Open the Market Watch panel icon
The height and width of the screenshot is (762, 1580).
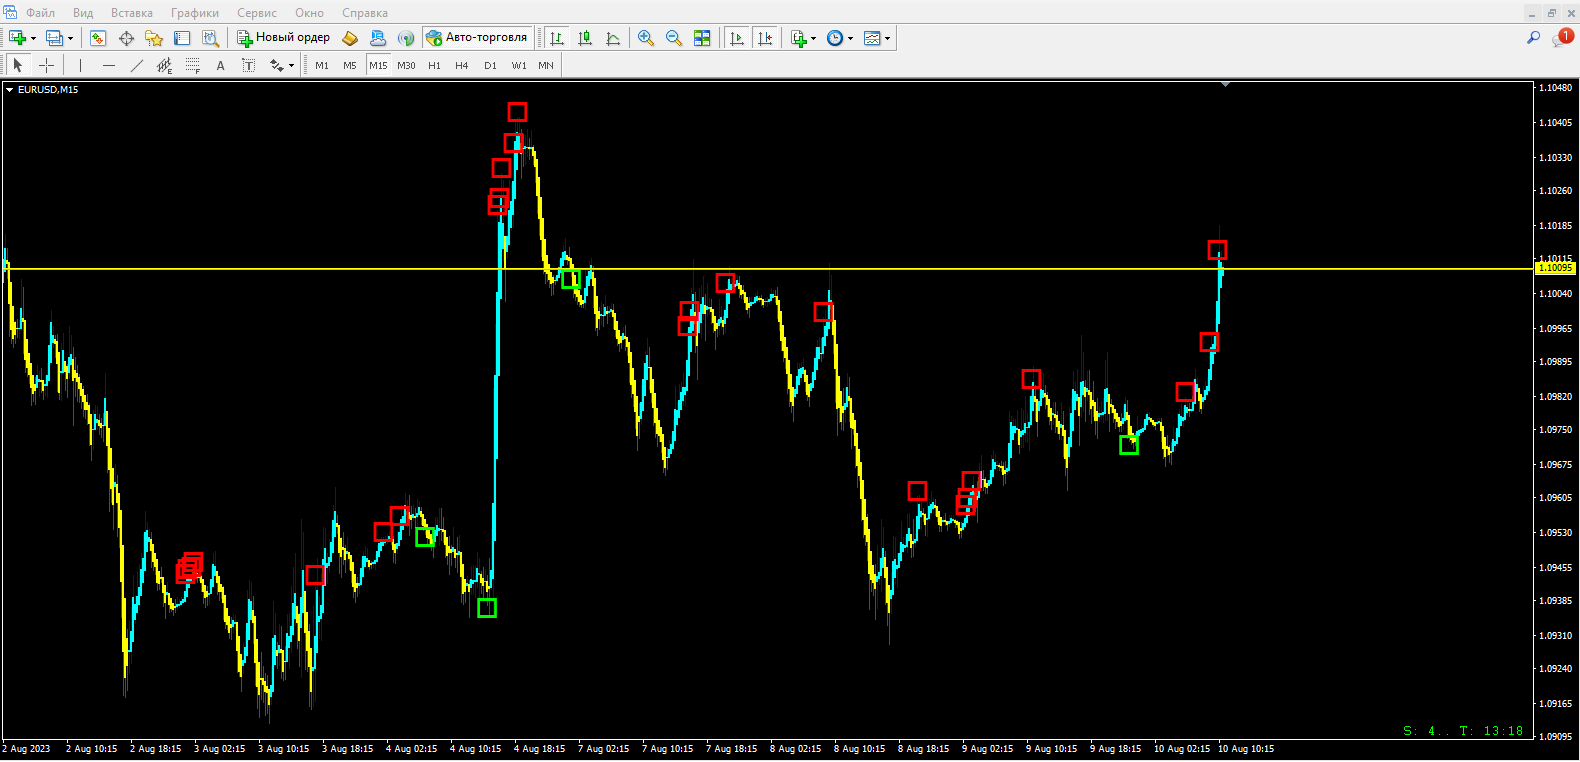[x=98, y=38]
